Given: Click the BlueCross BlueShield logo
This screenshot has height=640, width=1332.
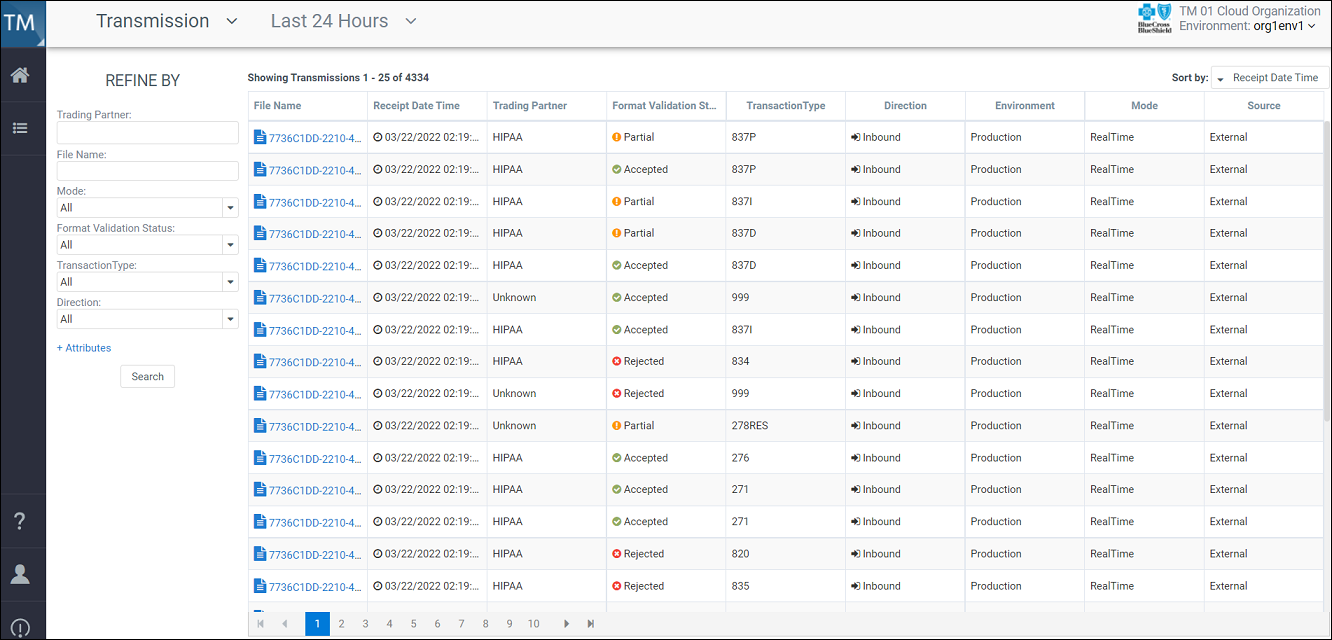Looking at the screenshot, I should pos(1155,17).
